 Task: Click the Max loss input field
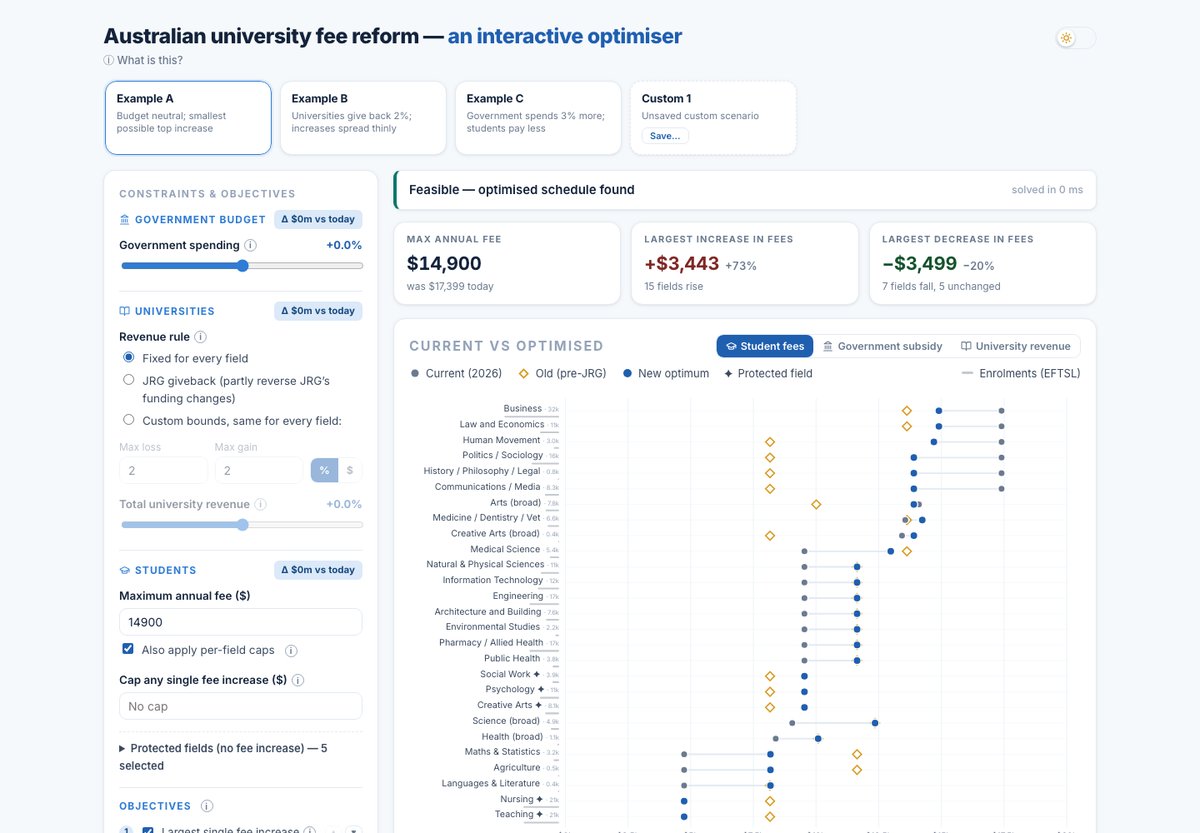[163, 470]
